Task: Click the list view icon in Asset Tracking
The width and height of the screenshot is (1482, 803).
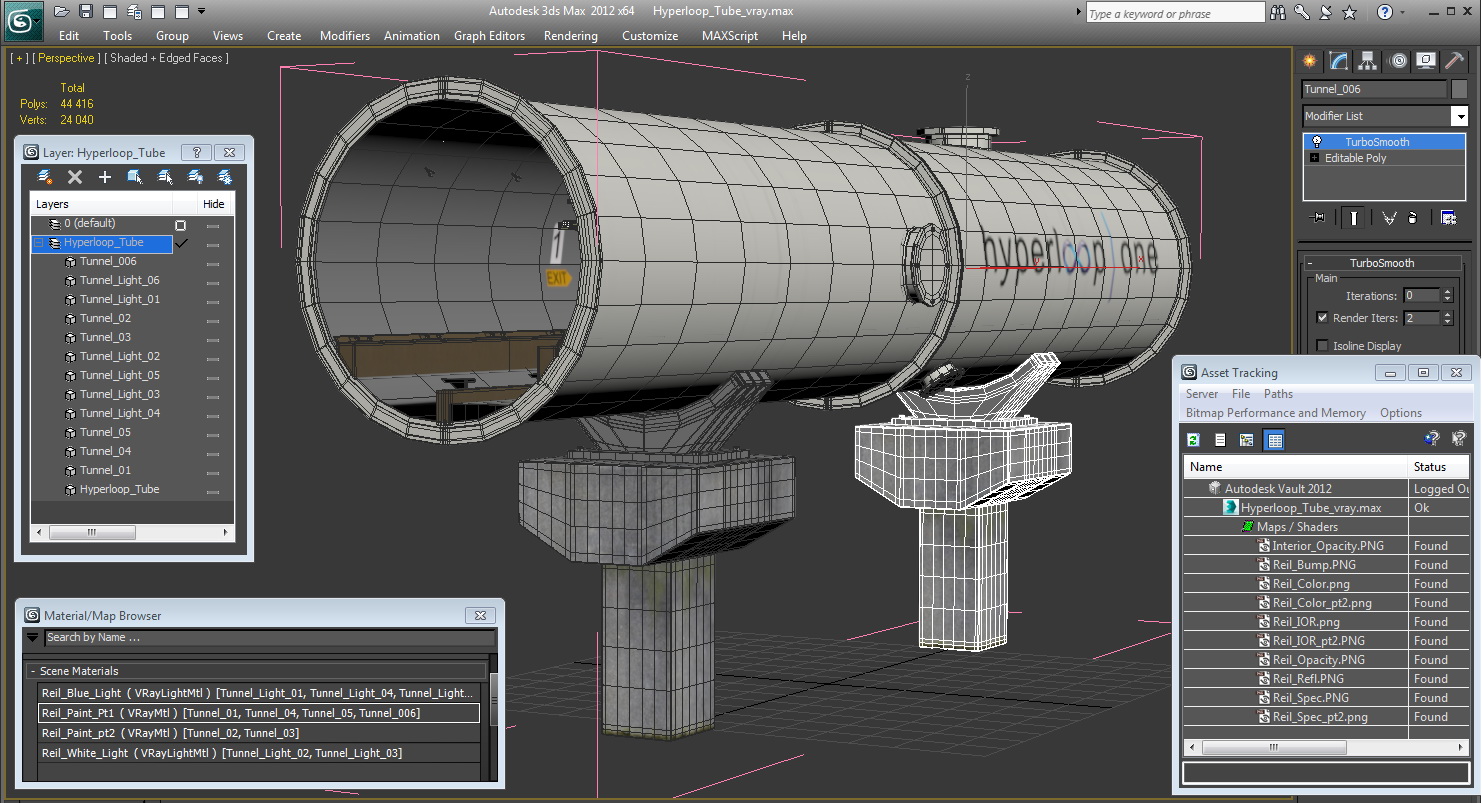Action: [x=1220, y=440]
